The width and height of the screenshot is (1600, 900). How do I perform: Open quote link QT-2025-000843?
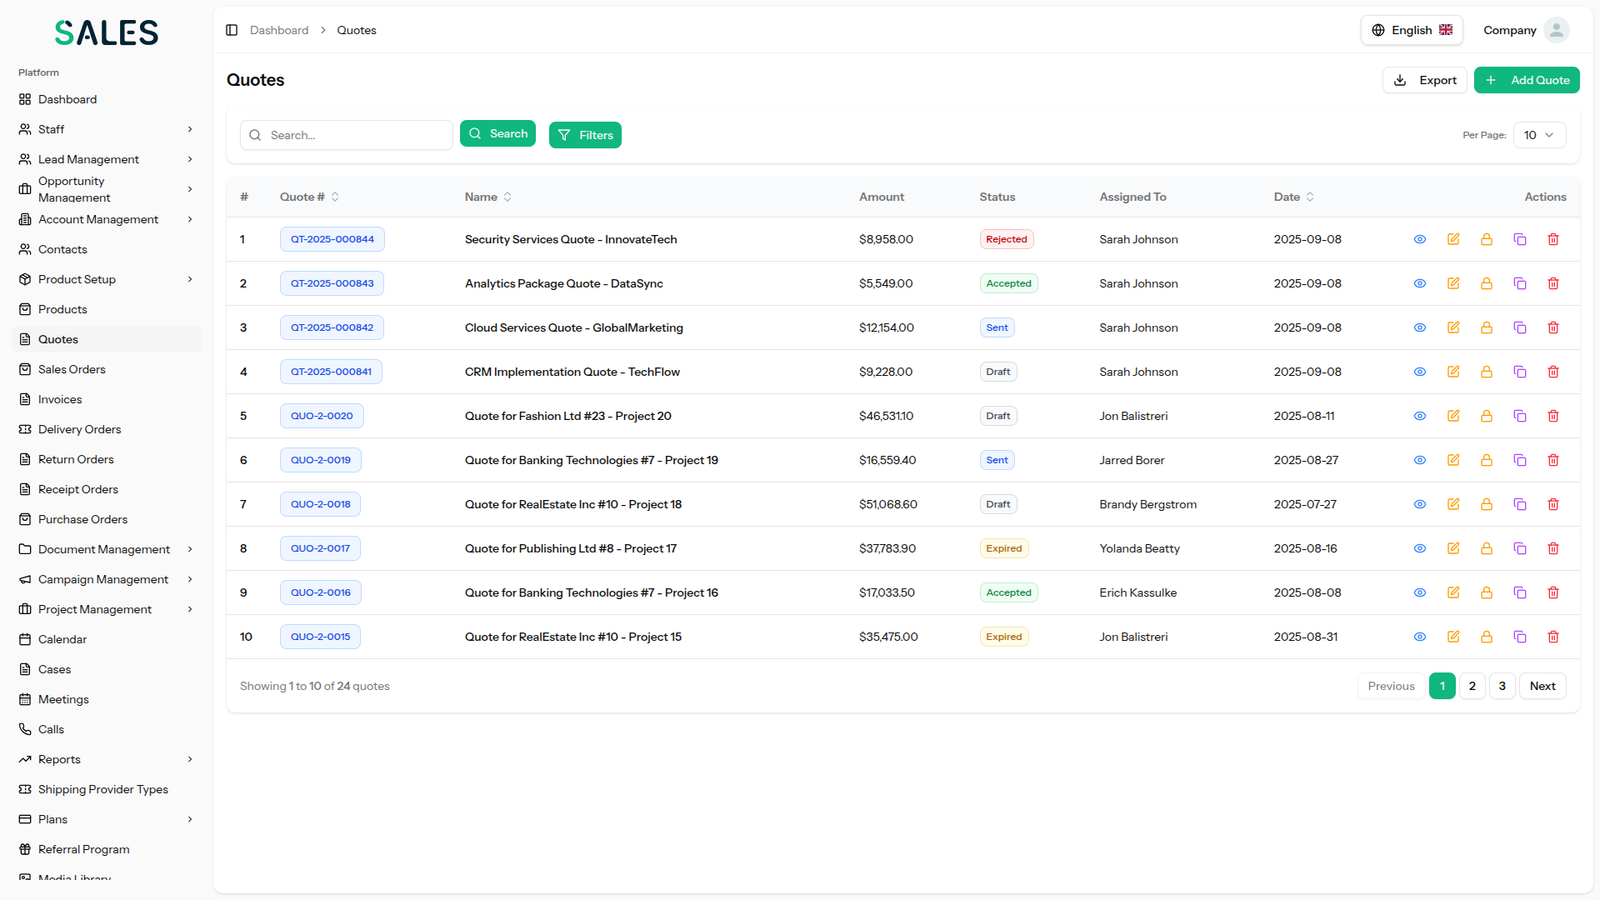(x=332, y=284)
